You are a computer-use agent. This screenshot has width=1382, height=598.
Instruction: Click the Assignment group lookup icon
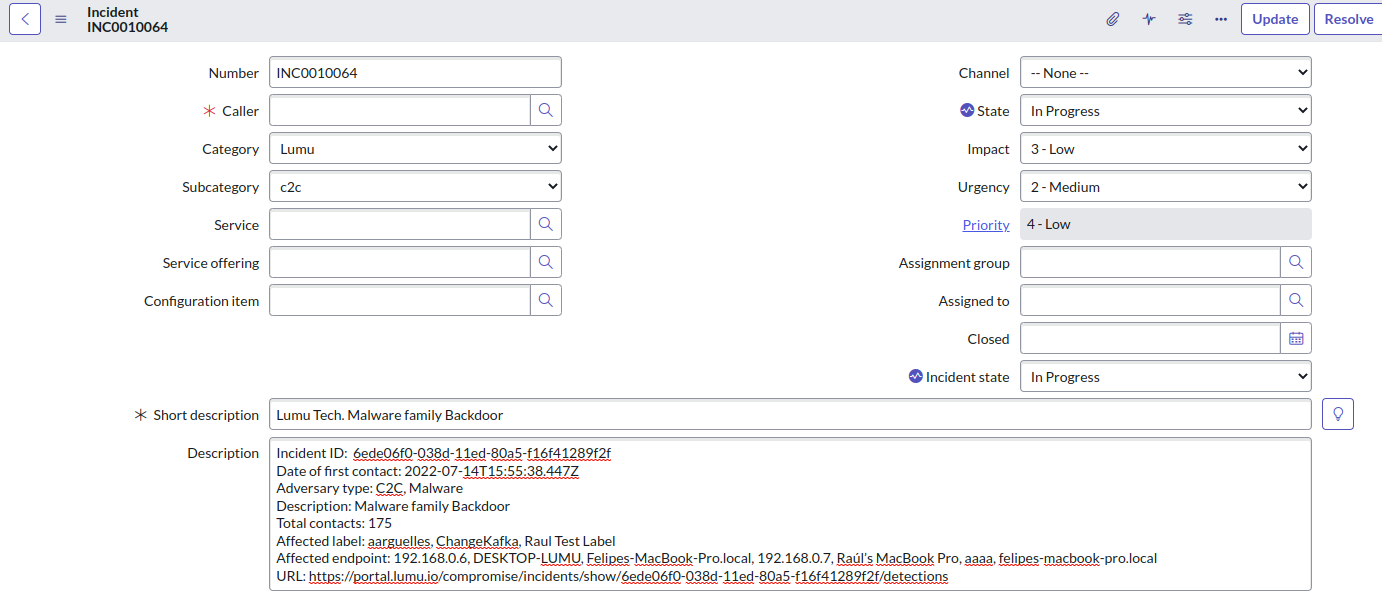[x=1296, y=263]
